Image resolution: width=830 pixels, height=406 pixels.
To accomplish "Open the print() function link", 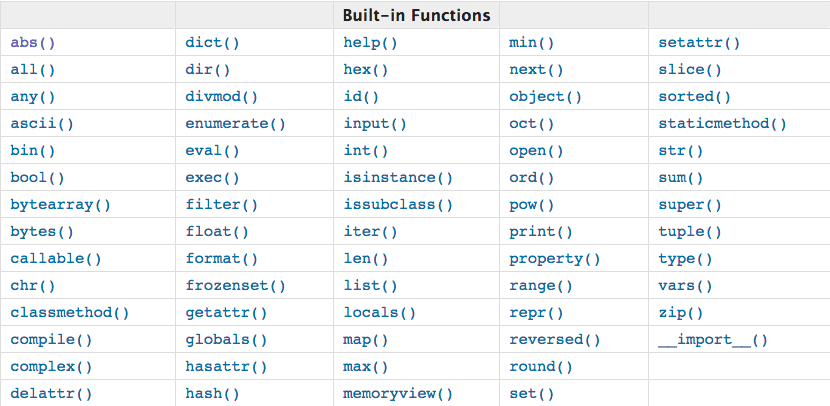I will pos(540,232).
